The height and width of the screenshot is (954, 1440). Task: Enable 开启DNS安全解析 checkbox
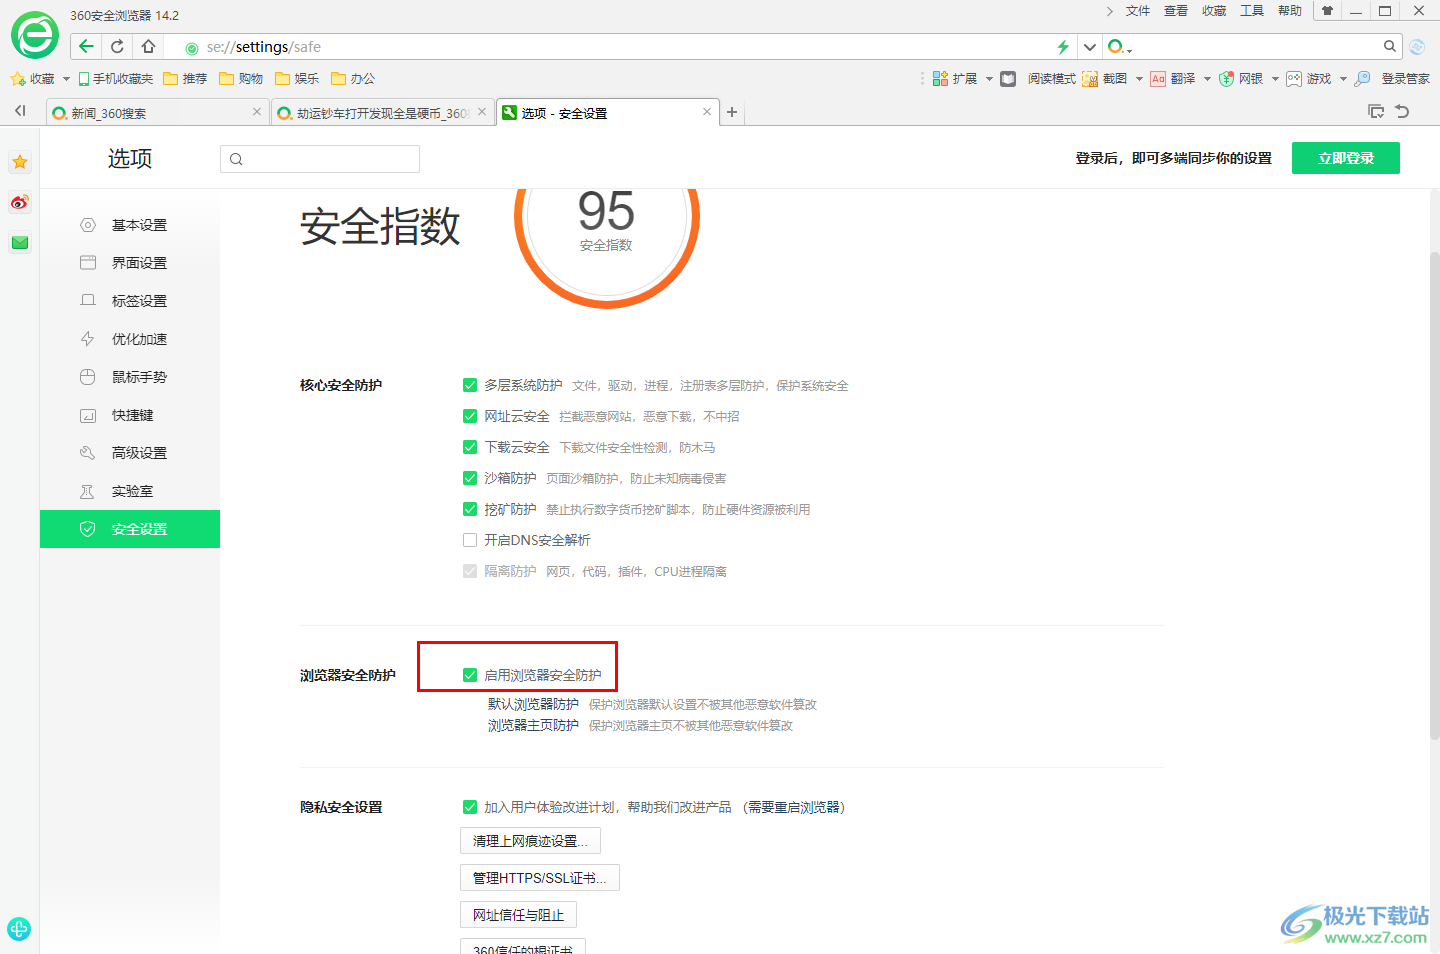click(470, 540)
